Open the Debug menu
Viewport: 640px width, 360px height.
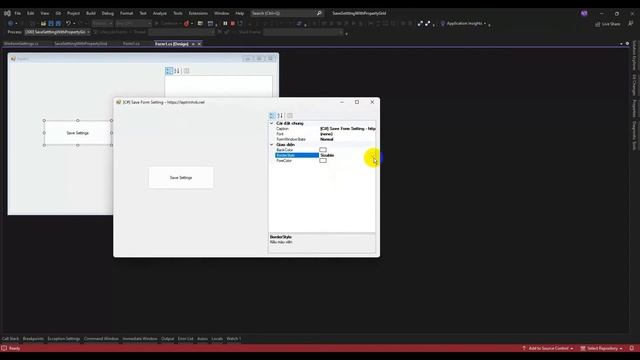pyautogui.click(x=108, y=13)
